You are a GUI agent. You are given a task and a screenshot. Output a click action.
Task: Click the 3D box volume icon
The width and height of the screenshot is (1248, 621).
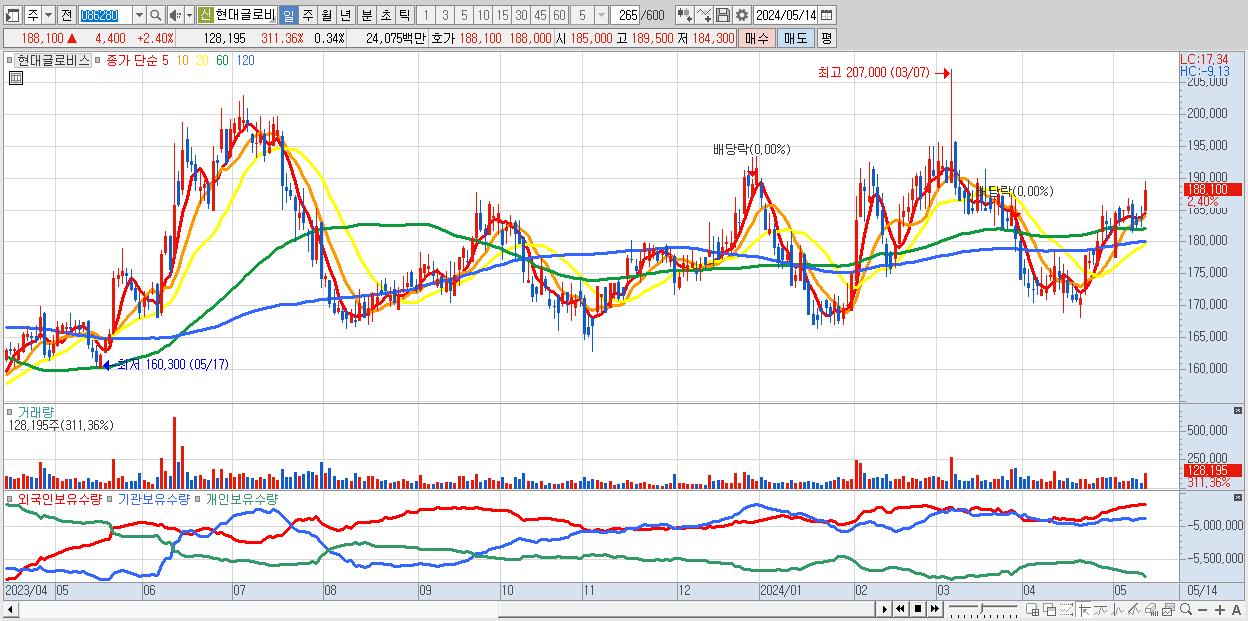pyautogui.click(x=1151, y=609)
